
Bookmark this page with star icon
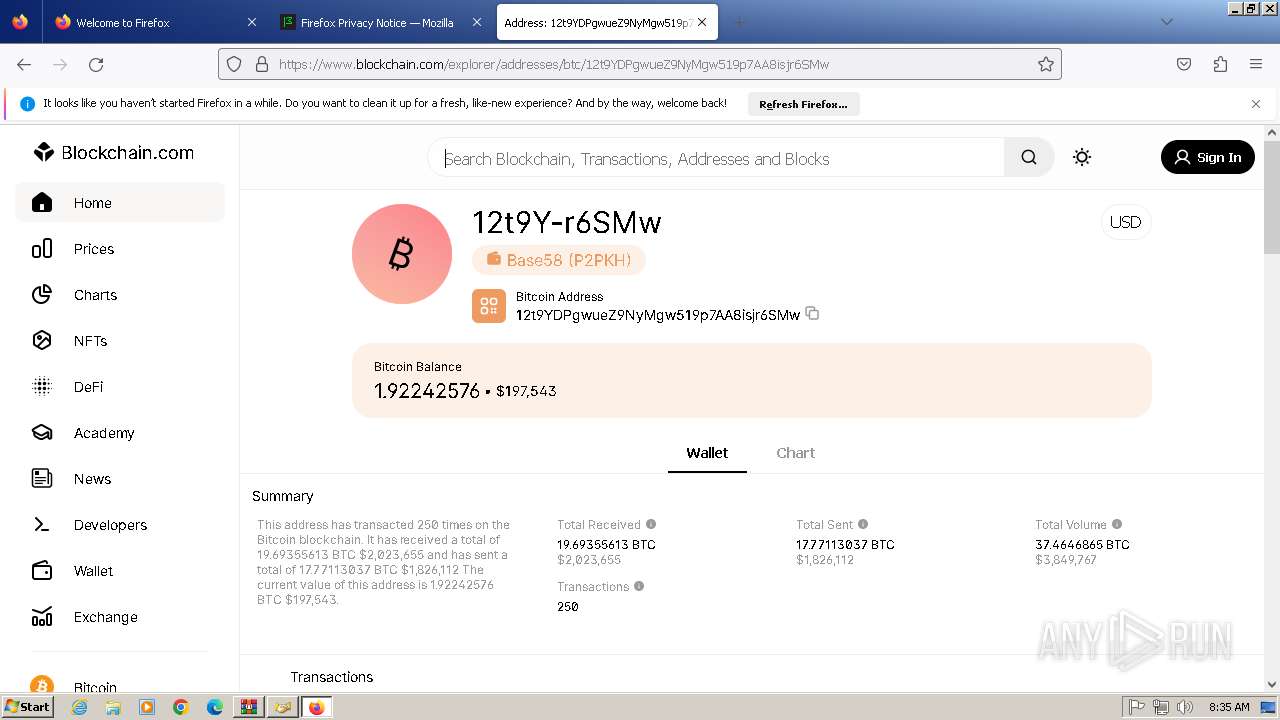(x=1046, y=64)
